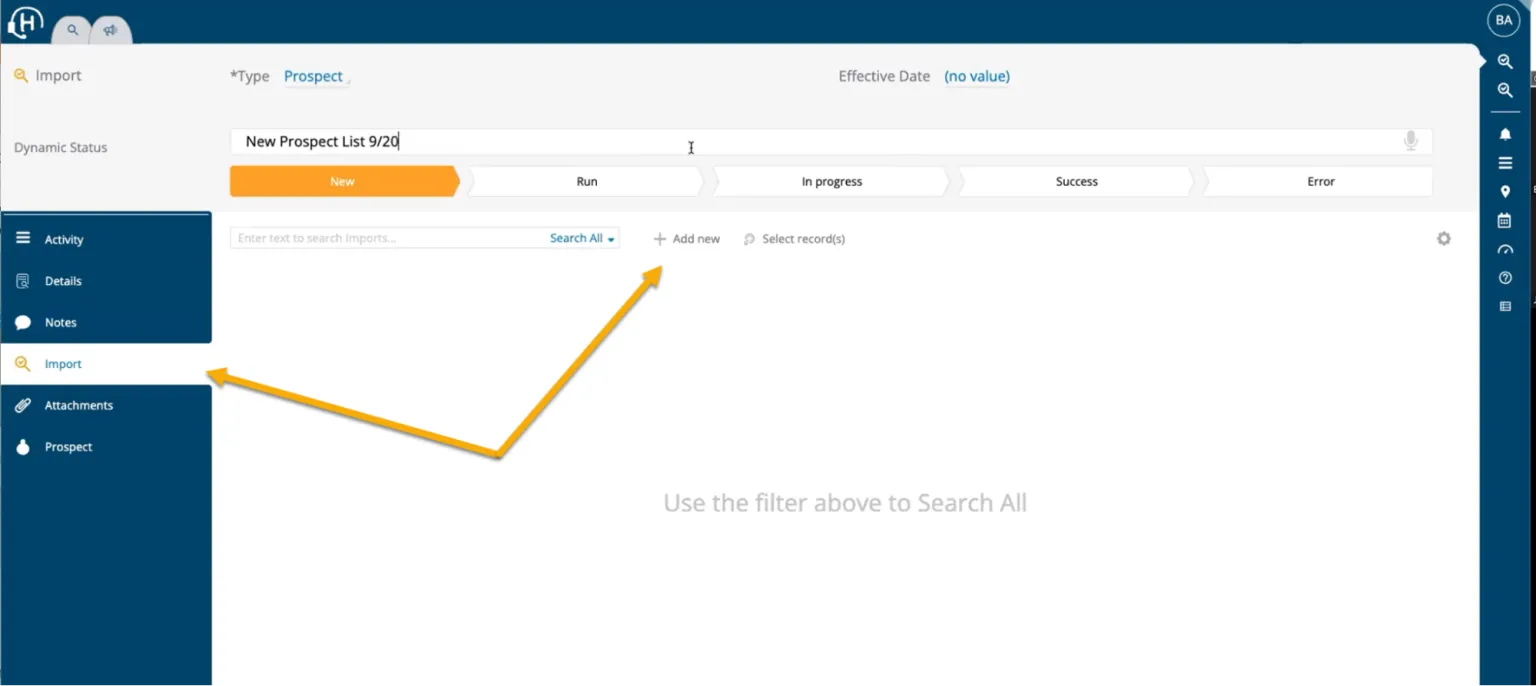This screenshot has height=686, width=1536.
Task: Set dynamic status to Success
Action: 1076,182
